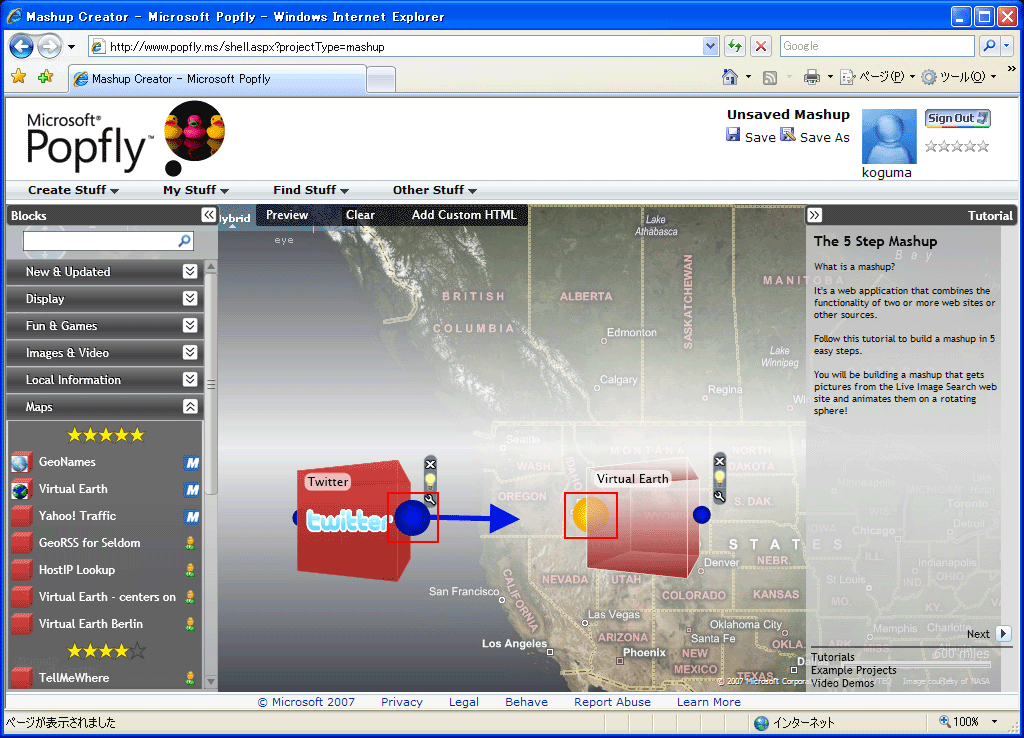Open wrench settings on Virtual Earth canvas block
The width and height of the screenshot is (1024, 738).
(x=720, y=496)
